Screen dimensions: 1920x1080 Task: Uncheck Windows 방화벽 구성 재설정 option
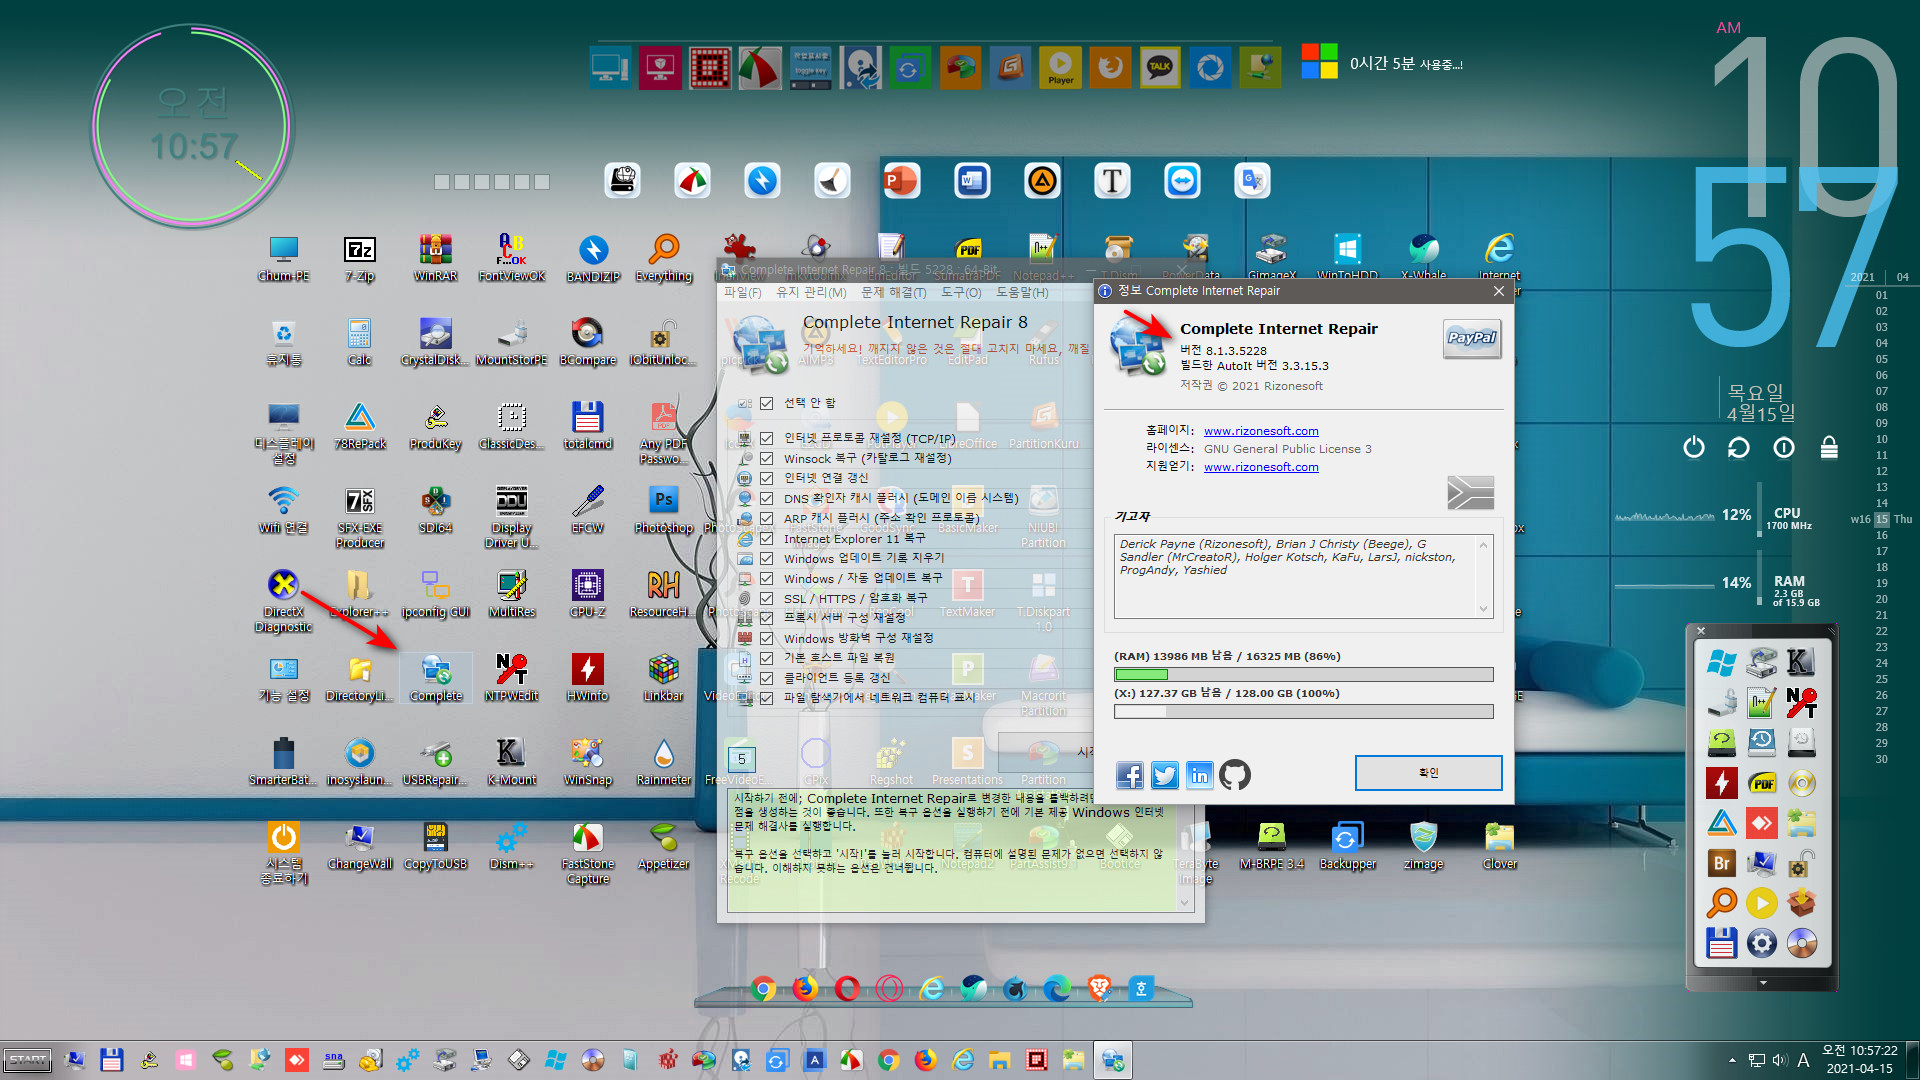point(767,638)
